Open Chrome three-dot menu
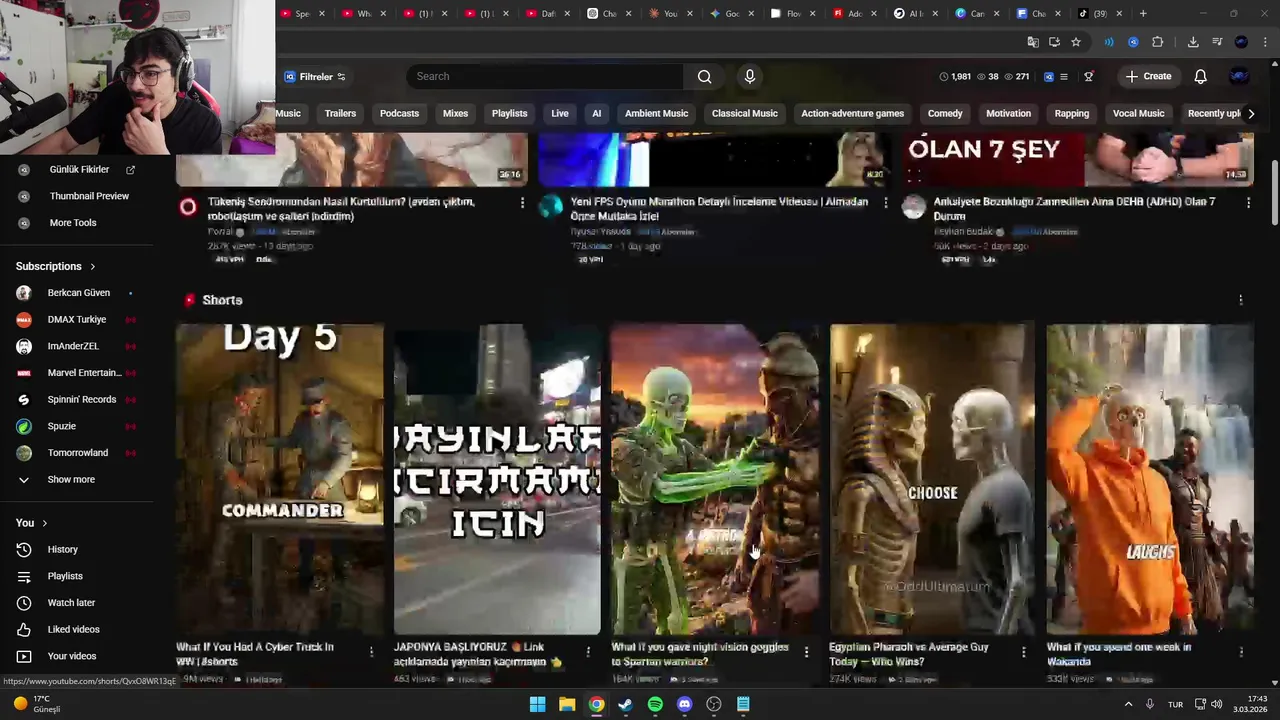The width and height of the screenshot is (1280, 720). coord(1266,42)
